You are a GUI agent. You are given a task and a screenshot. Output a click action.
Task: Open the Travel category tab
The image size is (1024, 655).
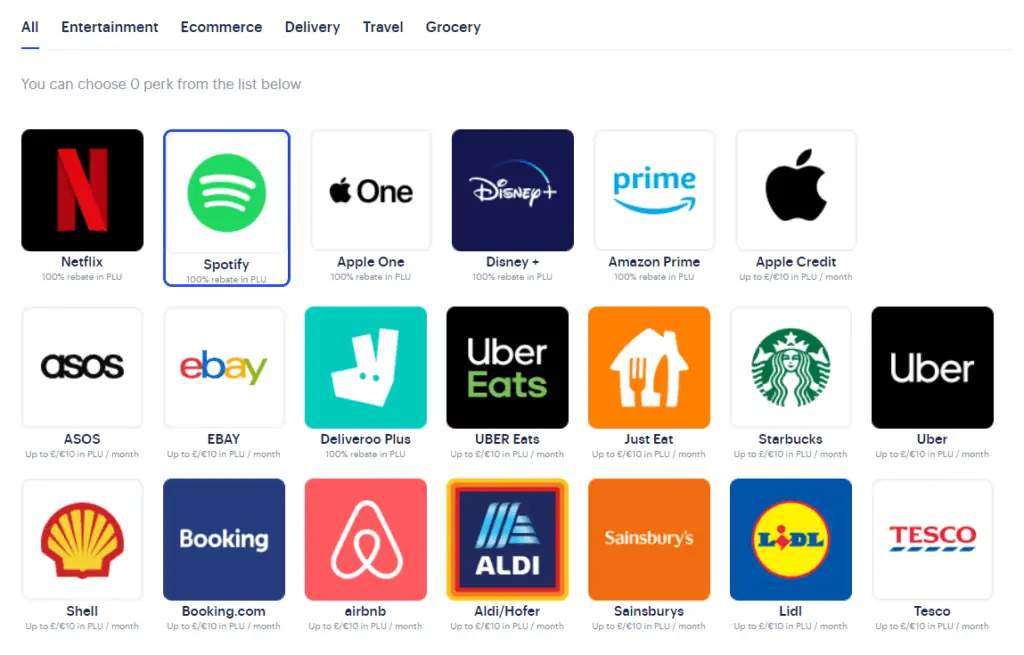click(x=383, y=27)
